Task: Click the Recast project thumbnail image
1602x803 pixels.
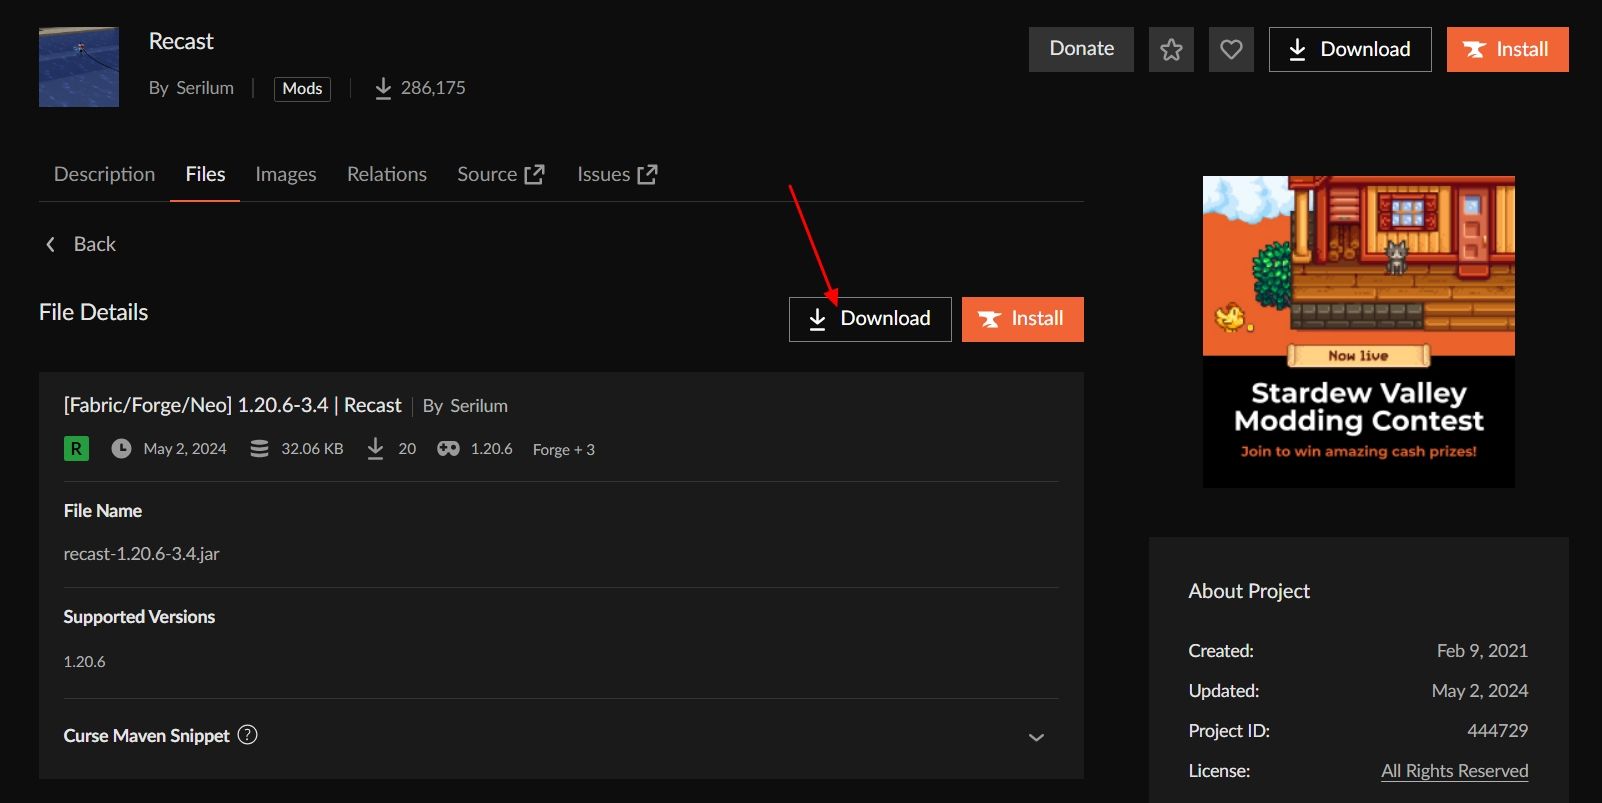Action: pos(79,67)
